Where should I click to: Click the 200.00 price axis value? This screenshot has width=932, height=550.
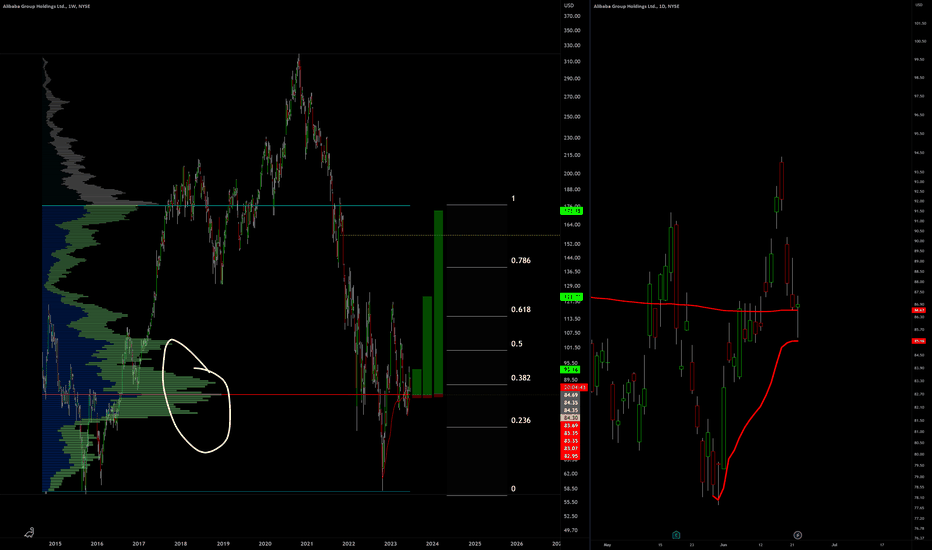pyautogui.click(x=572, y=174)
